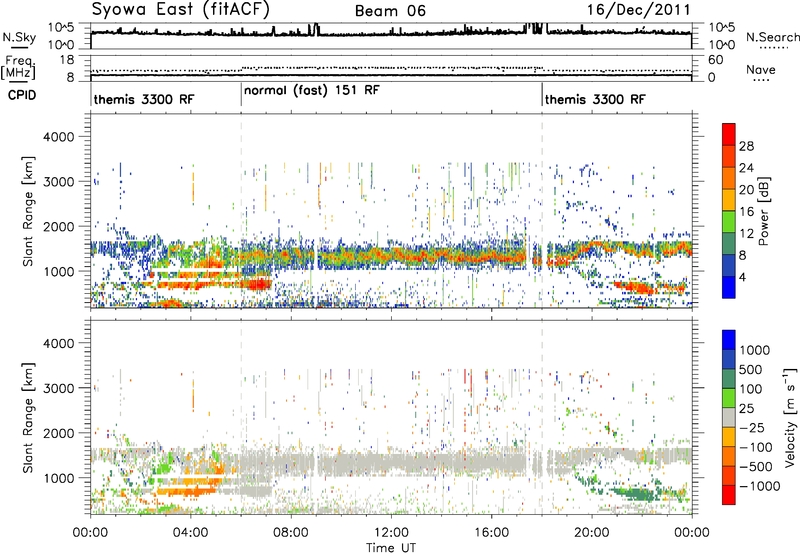
Task: Click the 'Time UT' axis title
Action: coord(391,547)
